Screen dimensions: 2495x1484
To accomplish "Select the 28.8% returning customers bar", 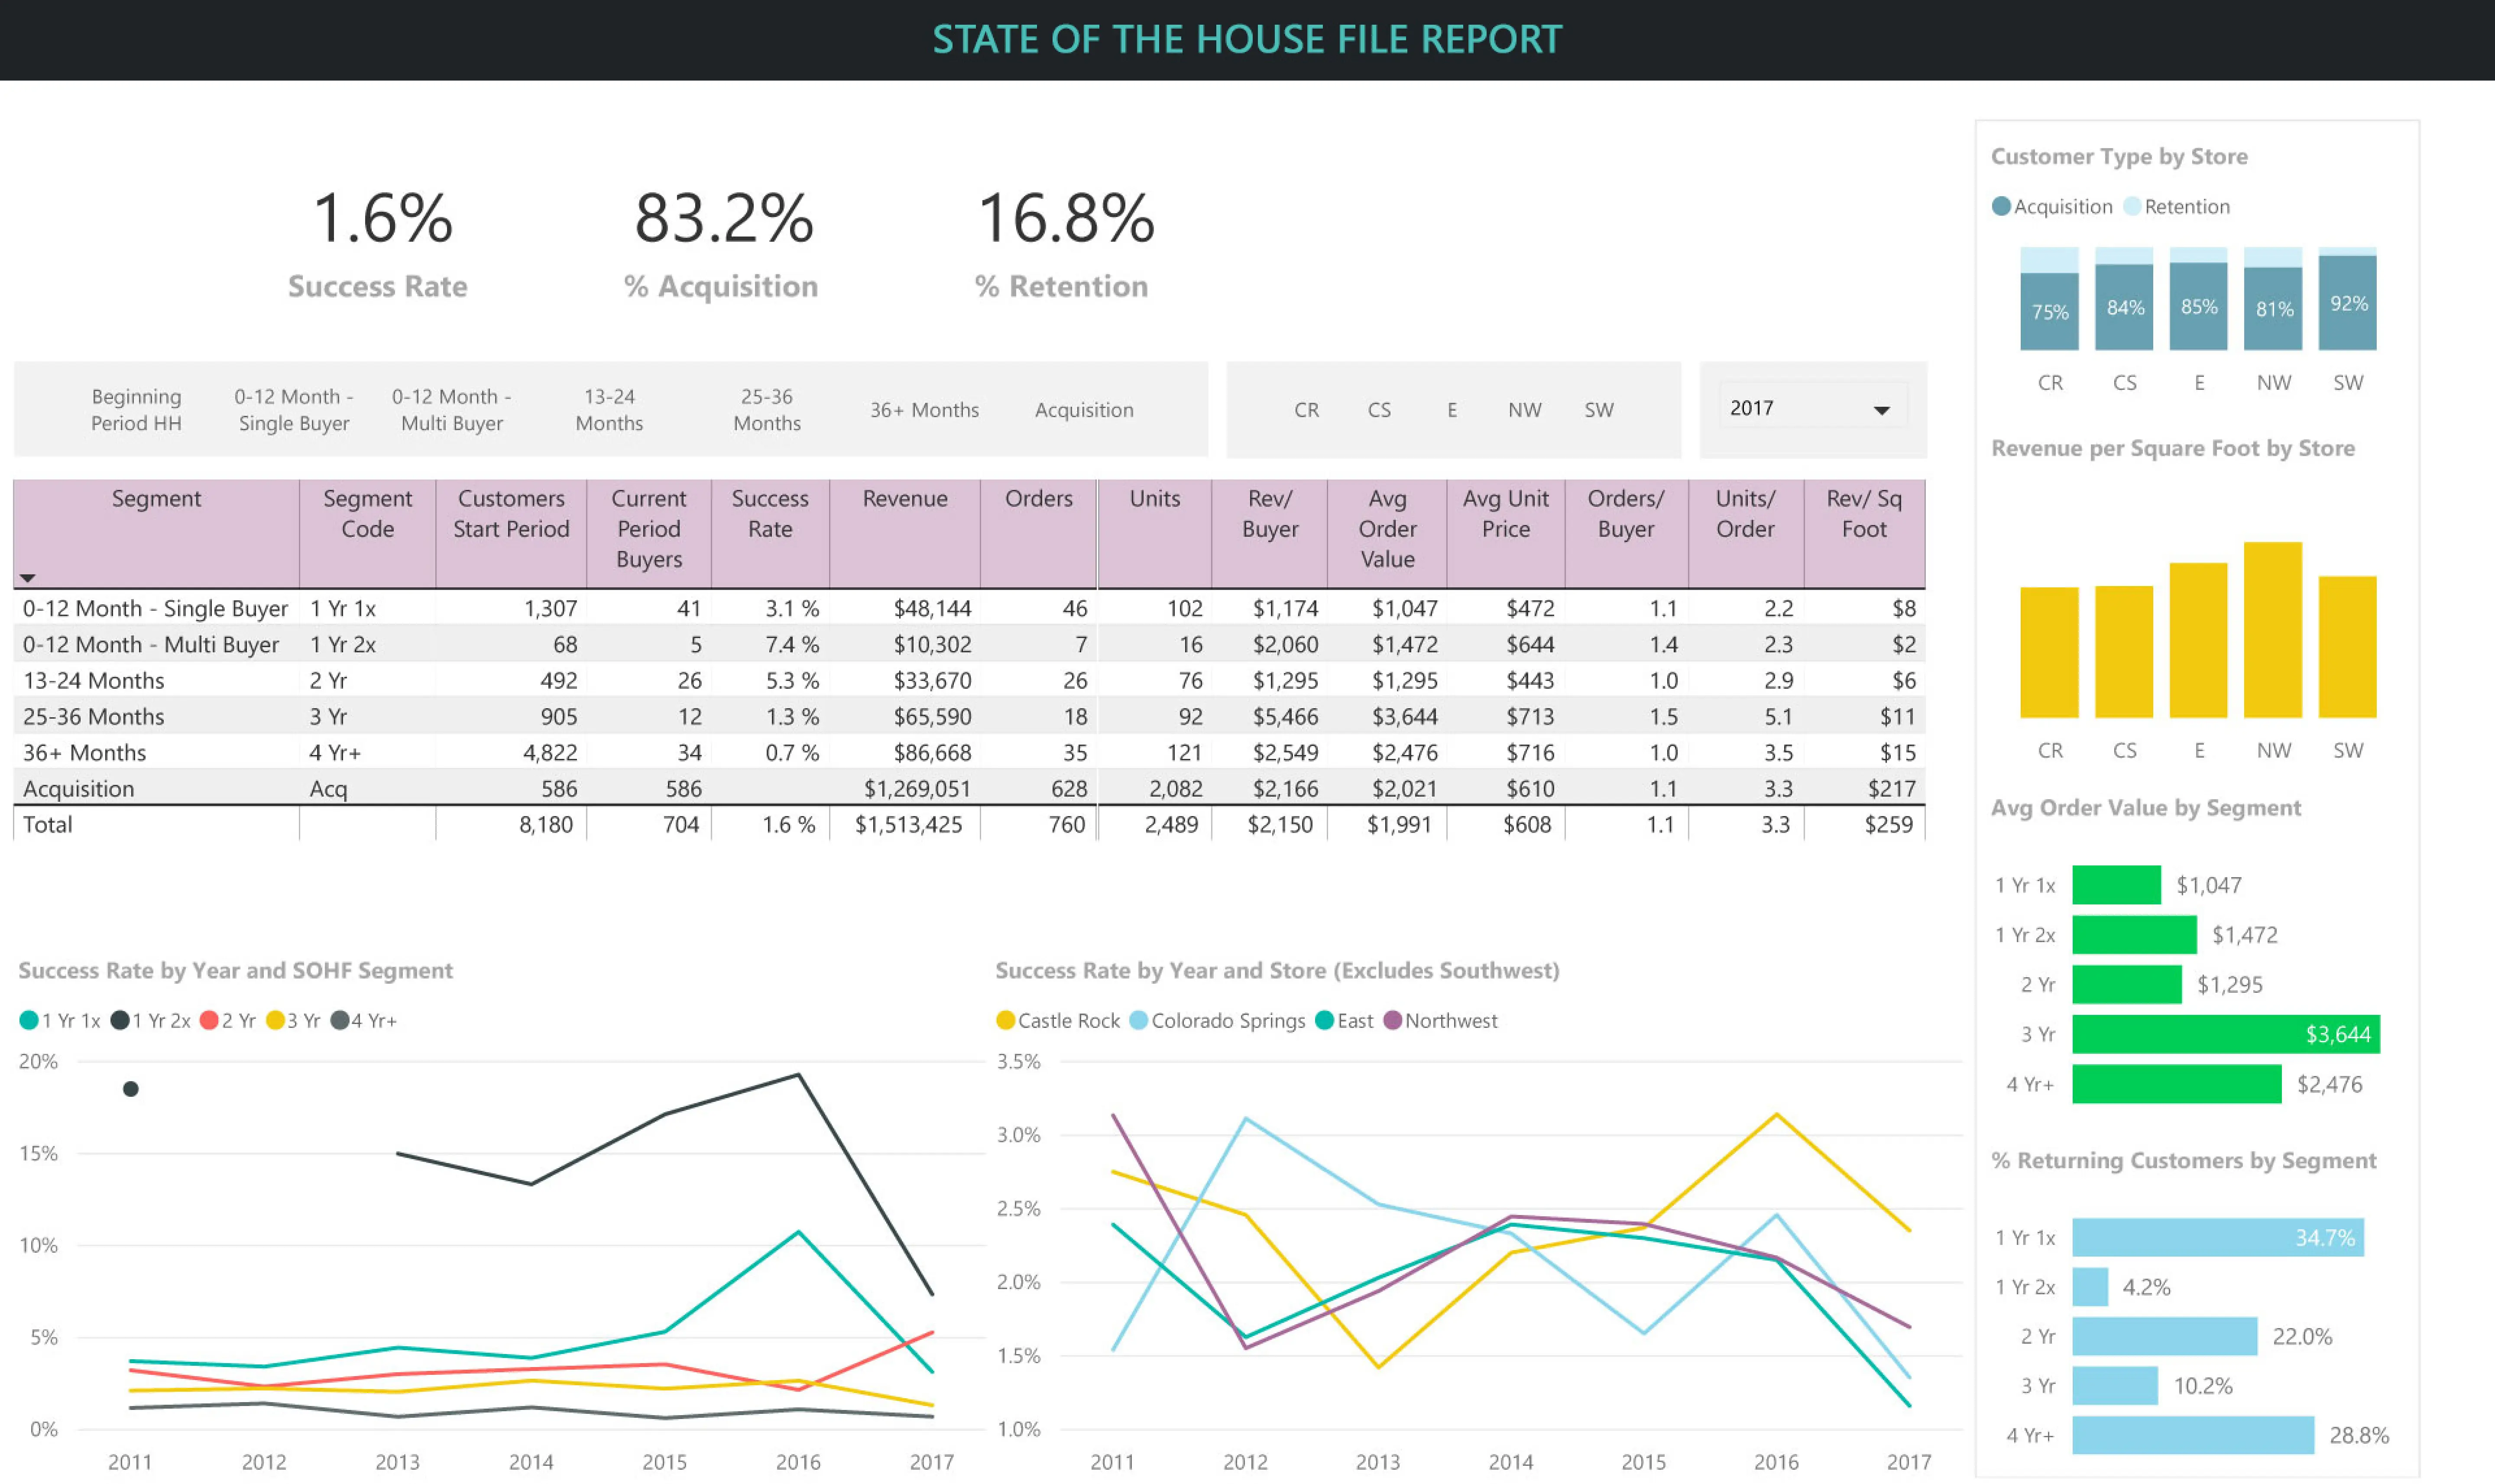I will click(2193, 1435).
